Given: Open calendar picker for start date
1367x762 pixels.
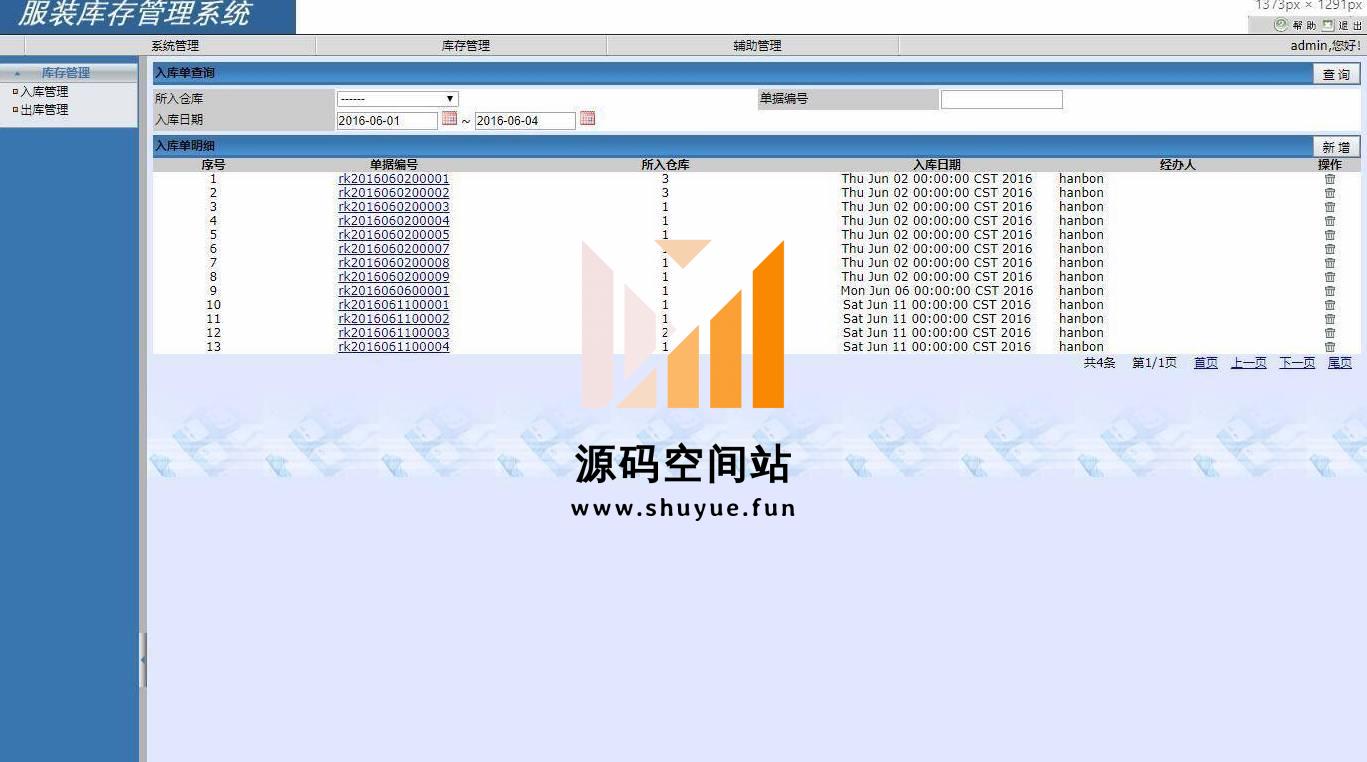Looking at the screenshot, I should coord(449,119).
